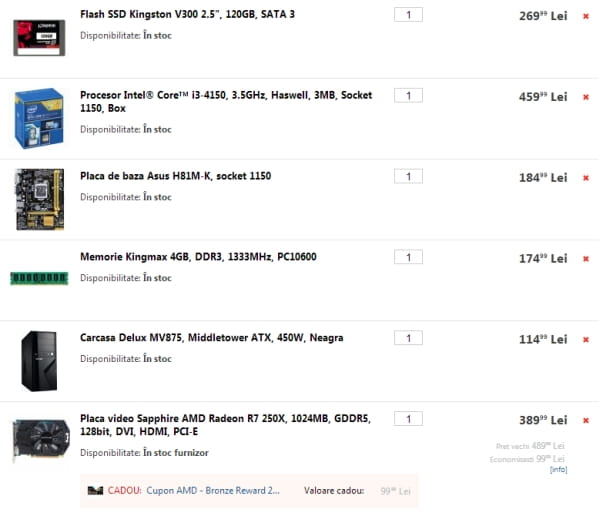Screen dimensions: 600x516
Task: Open Kingston SSD product thumbnail
Action: click(39, 36)
